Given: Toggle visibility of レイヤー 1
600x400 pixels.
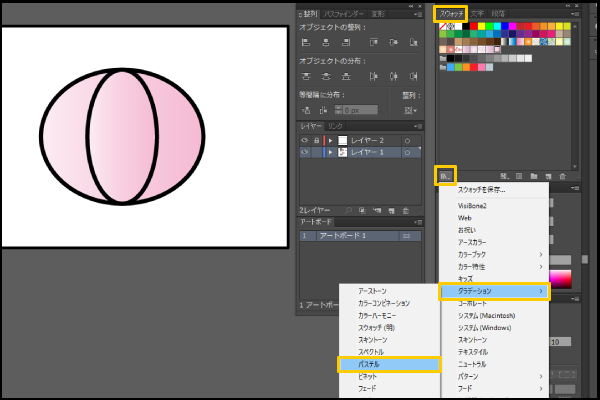Looking at the screenshot, I should tap(305, 153).
